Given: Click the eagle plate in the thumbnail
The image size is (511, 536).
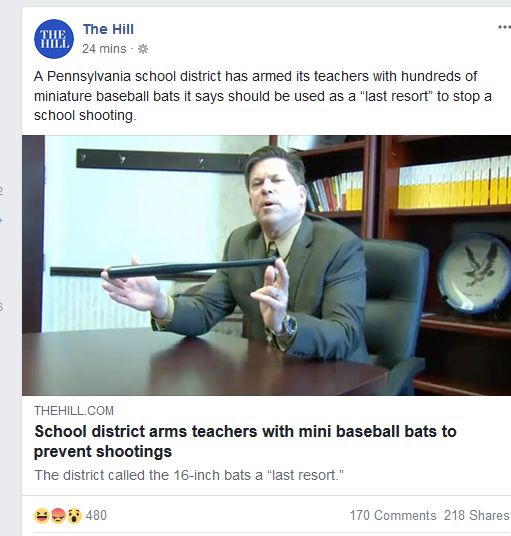Looking at the screenshot, I should coord(474,272).
